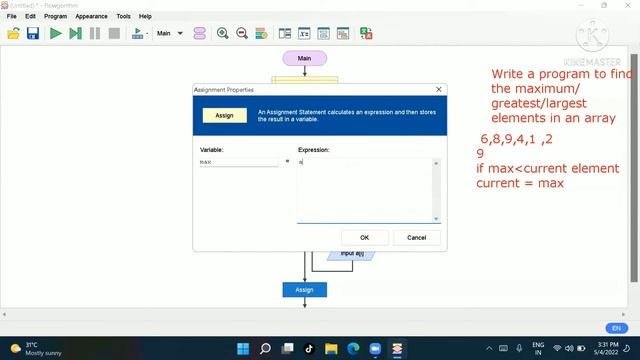Select the blue Assign shape in flowchart

pyautogui.click(x=304, y=290)
